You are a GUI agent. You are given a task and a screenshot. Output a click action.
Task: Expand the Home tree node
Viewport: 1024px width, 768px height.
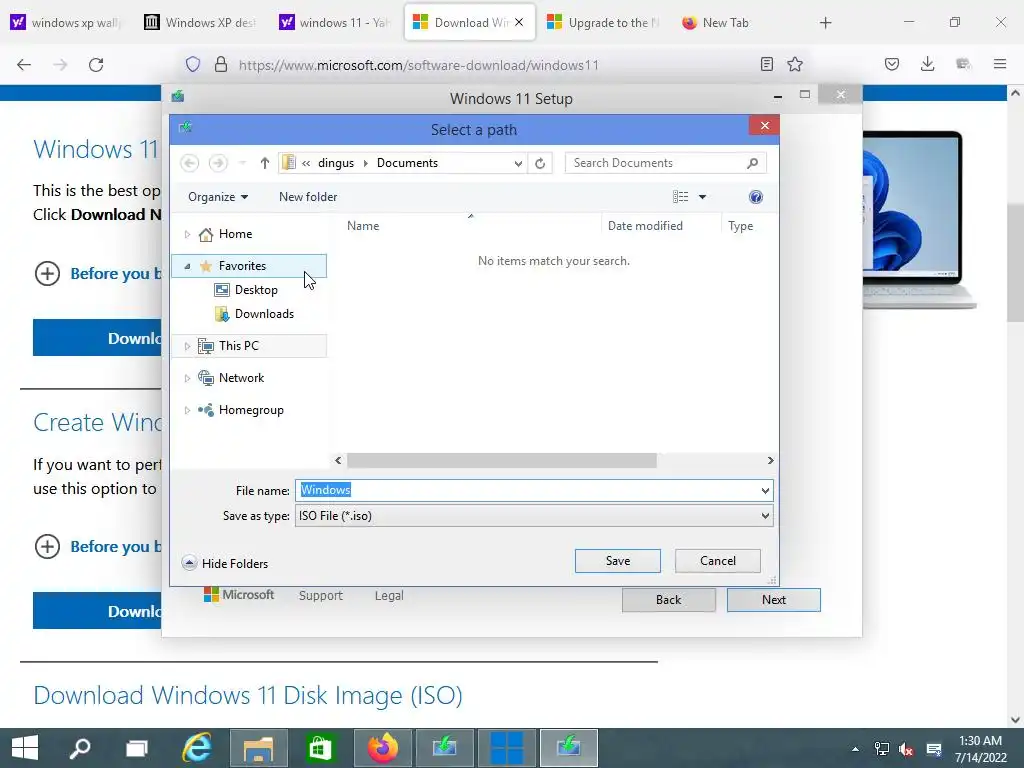[x=187, y=234]
